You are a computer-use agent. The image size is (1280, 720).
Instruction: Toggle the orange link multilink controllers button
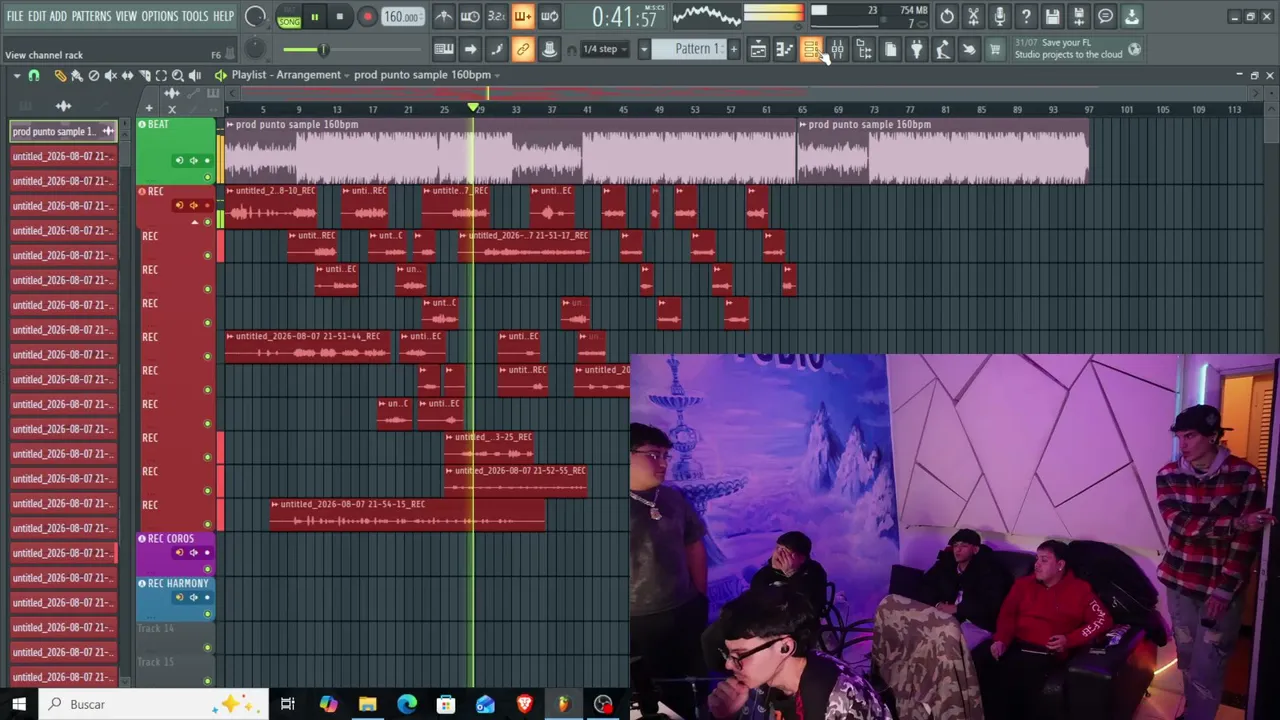coord(522,49)
